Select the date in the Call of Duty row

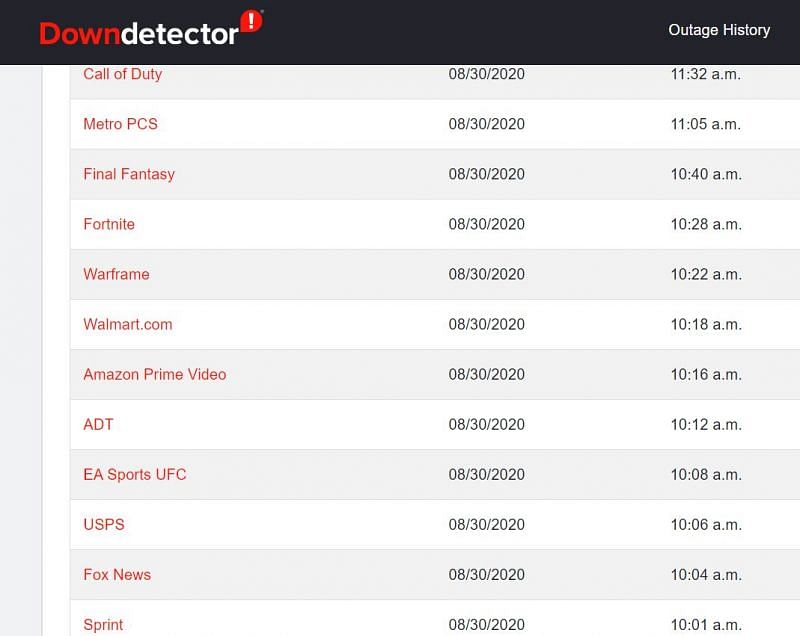[487, 74]
